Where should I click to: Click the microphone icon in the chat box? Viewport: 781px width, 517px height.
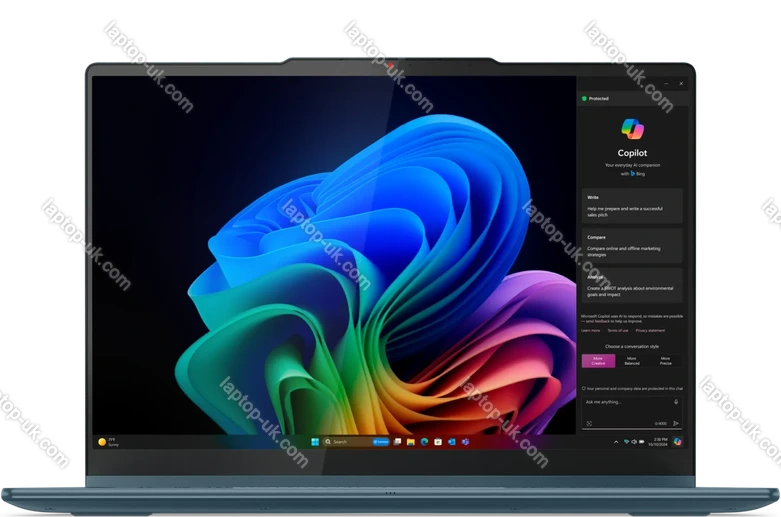(x=676, y=402)
